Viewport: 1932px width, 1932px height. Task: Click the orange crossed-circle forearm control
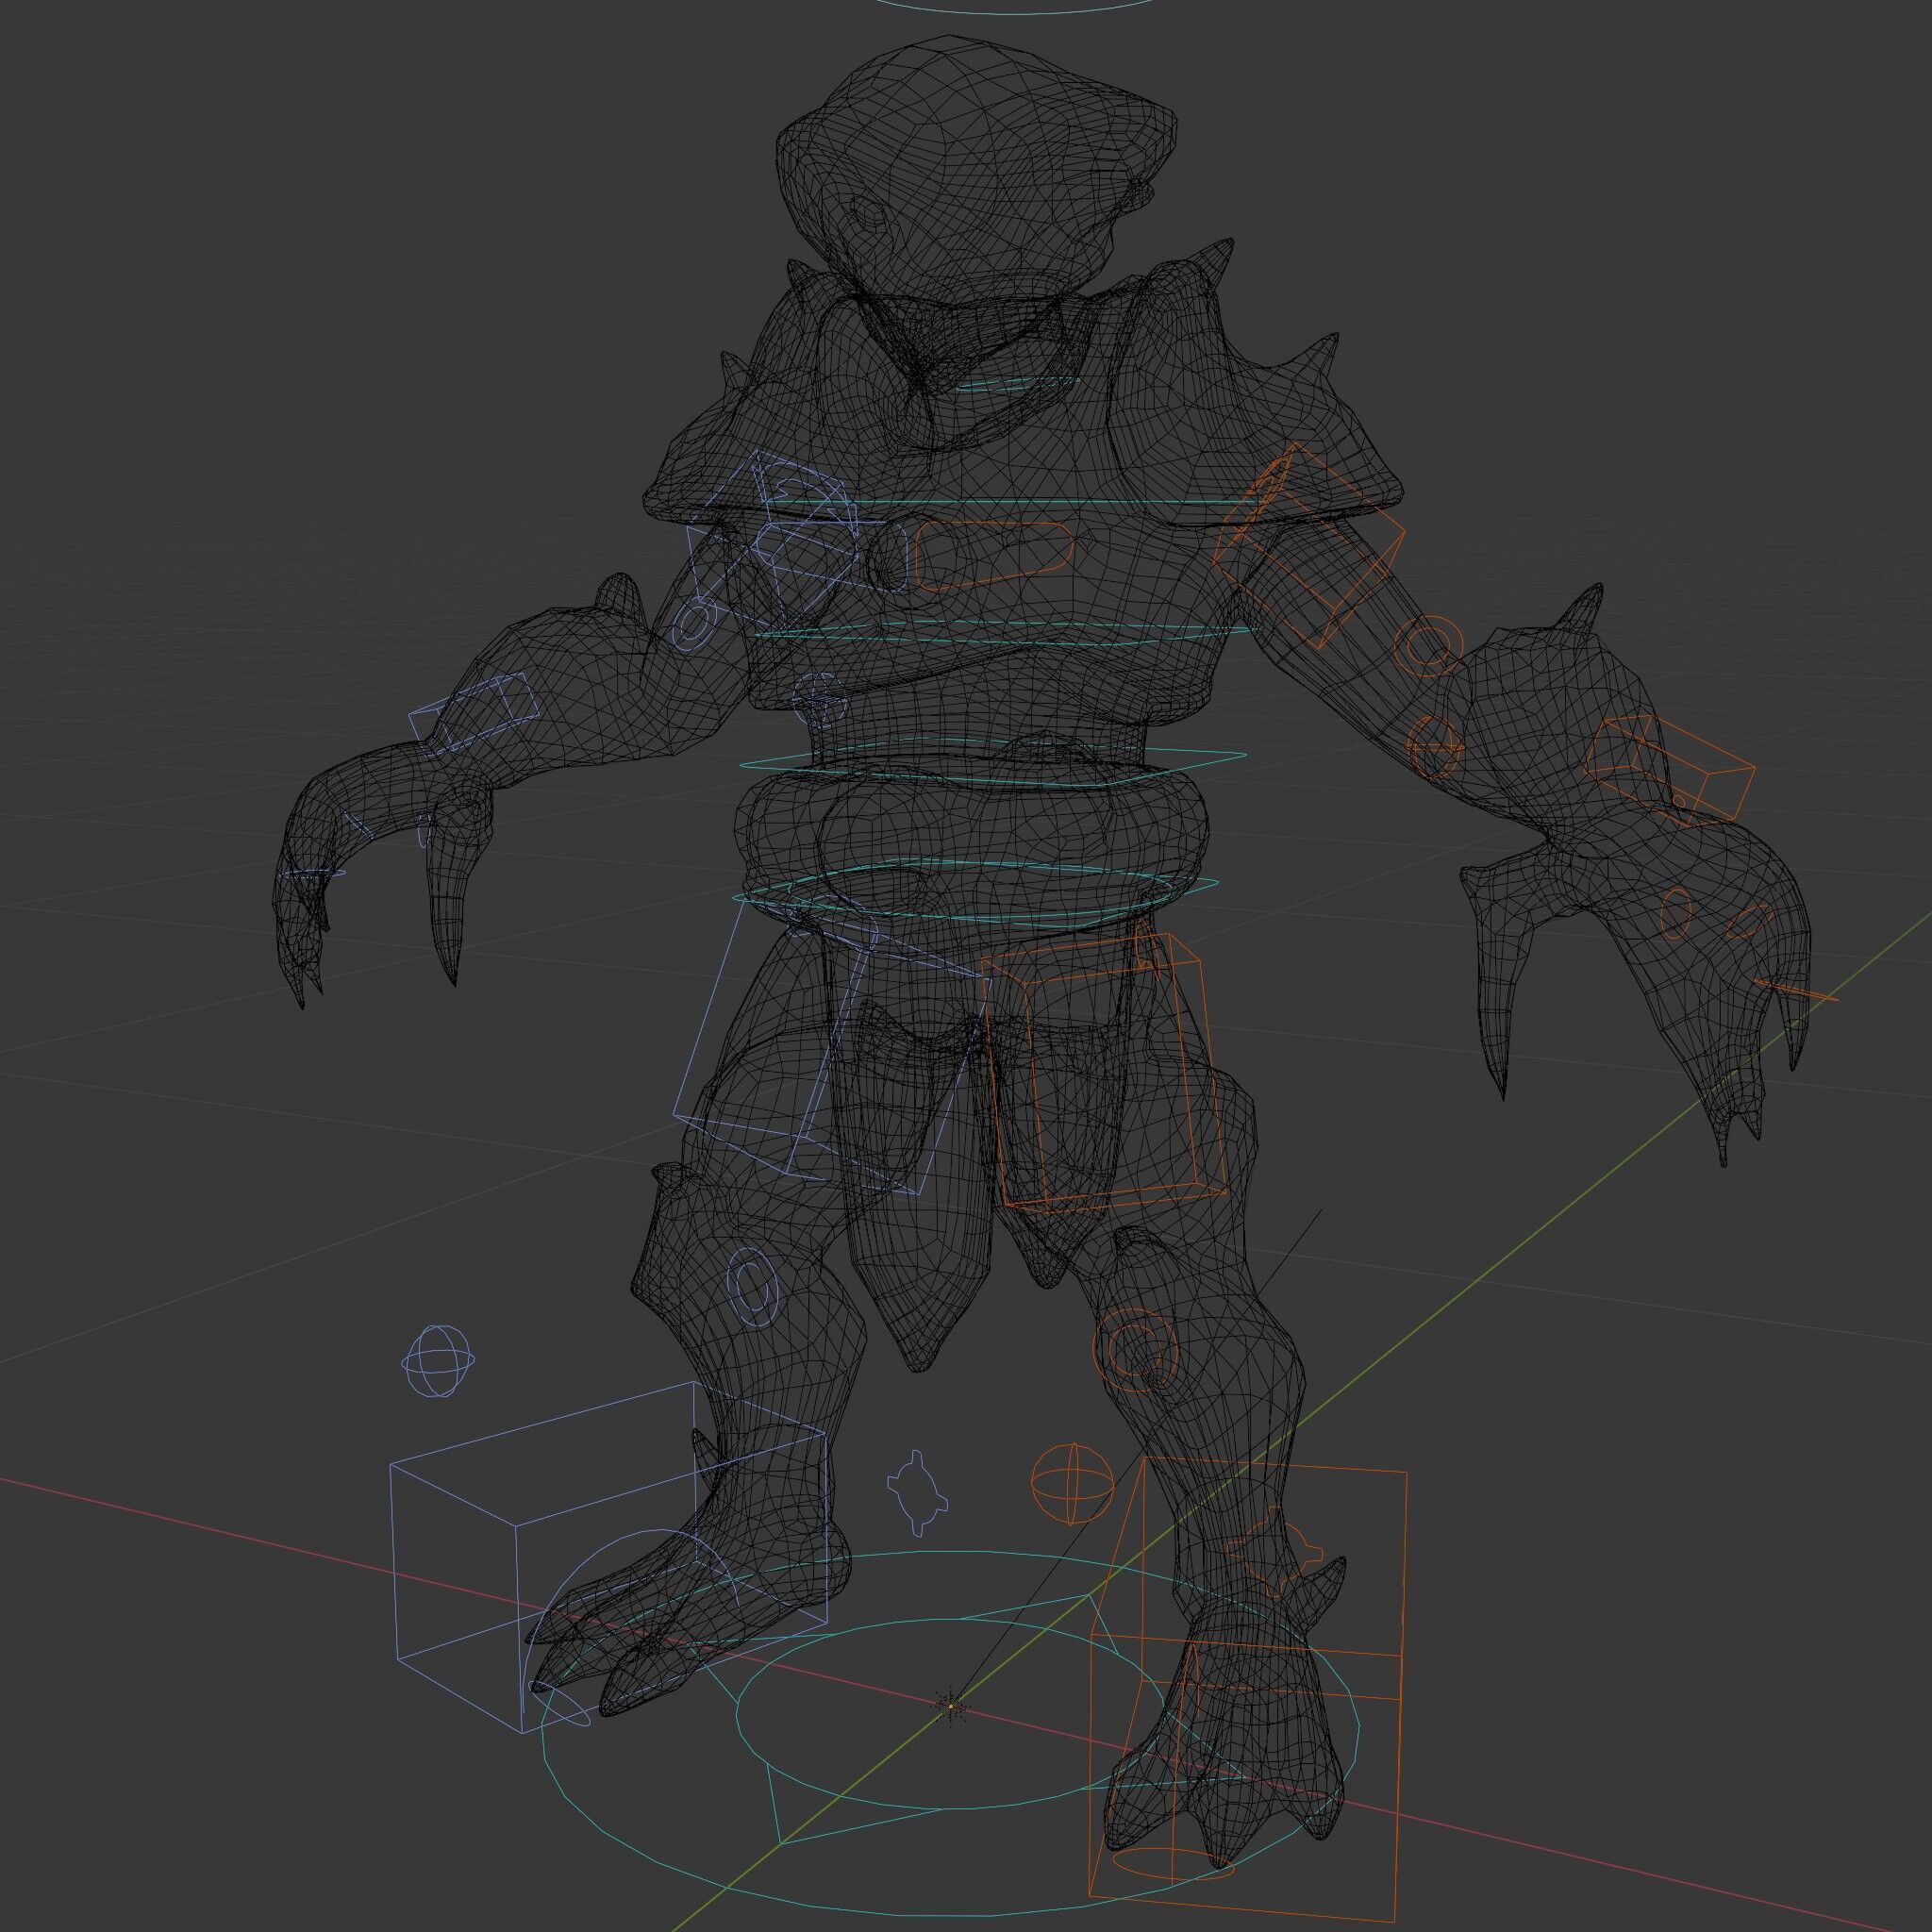[x=1437, y=744]
